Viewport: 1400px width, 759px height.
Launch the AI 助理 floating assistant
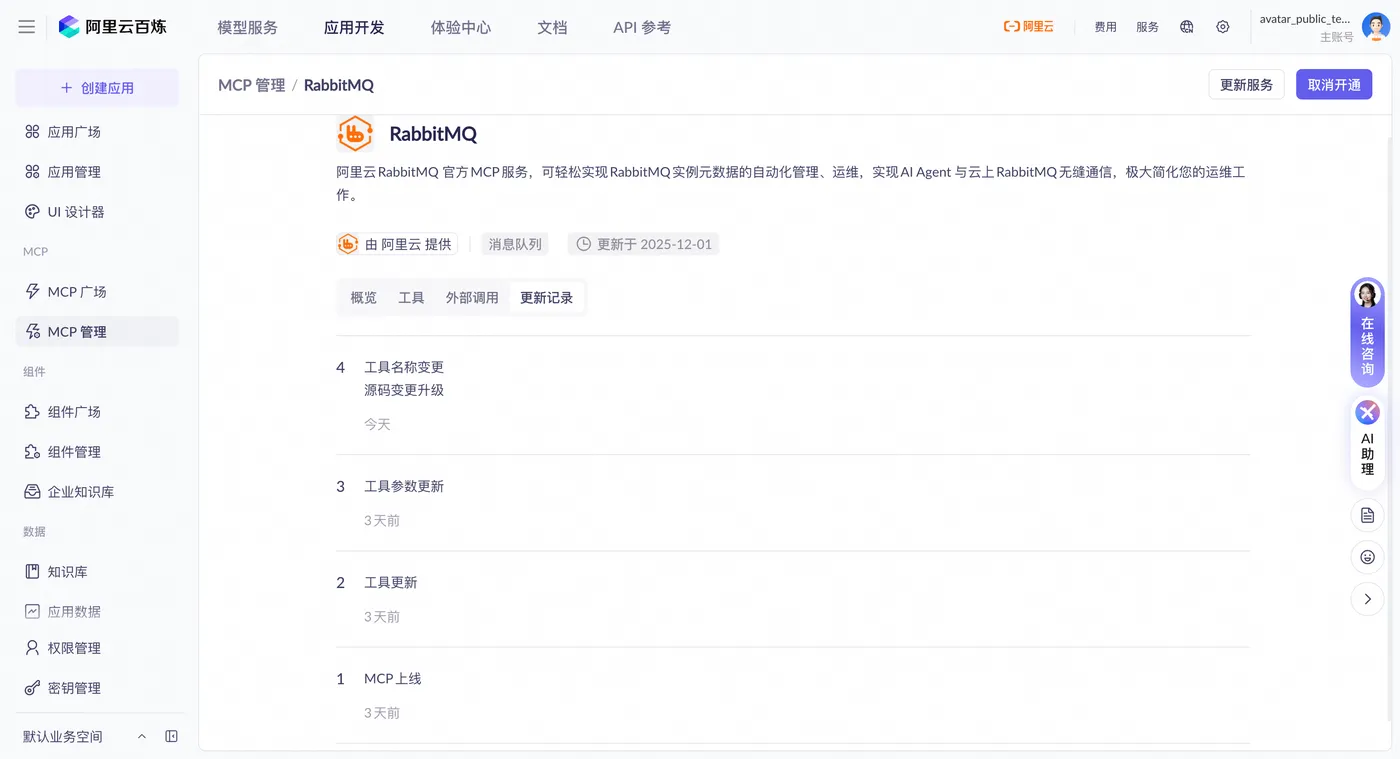point(1367,443)
